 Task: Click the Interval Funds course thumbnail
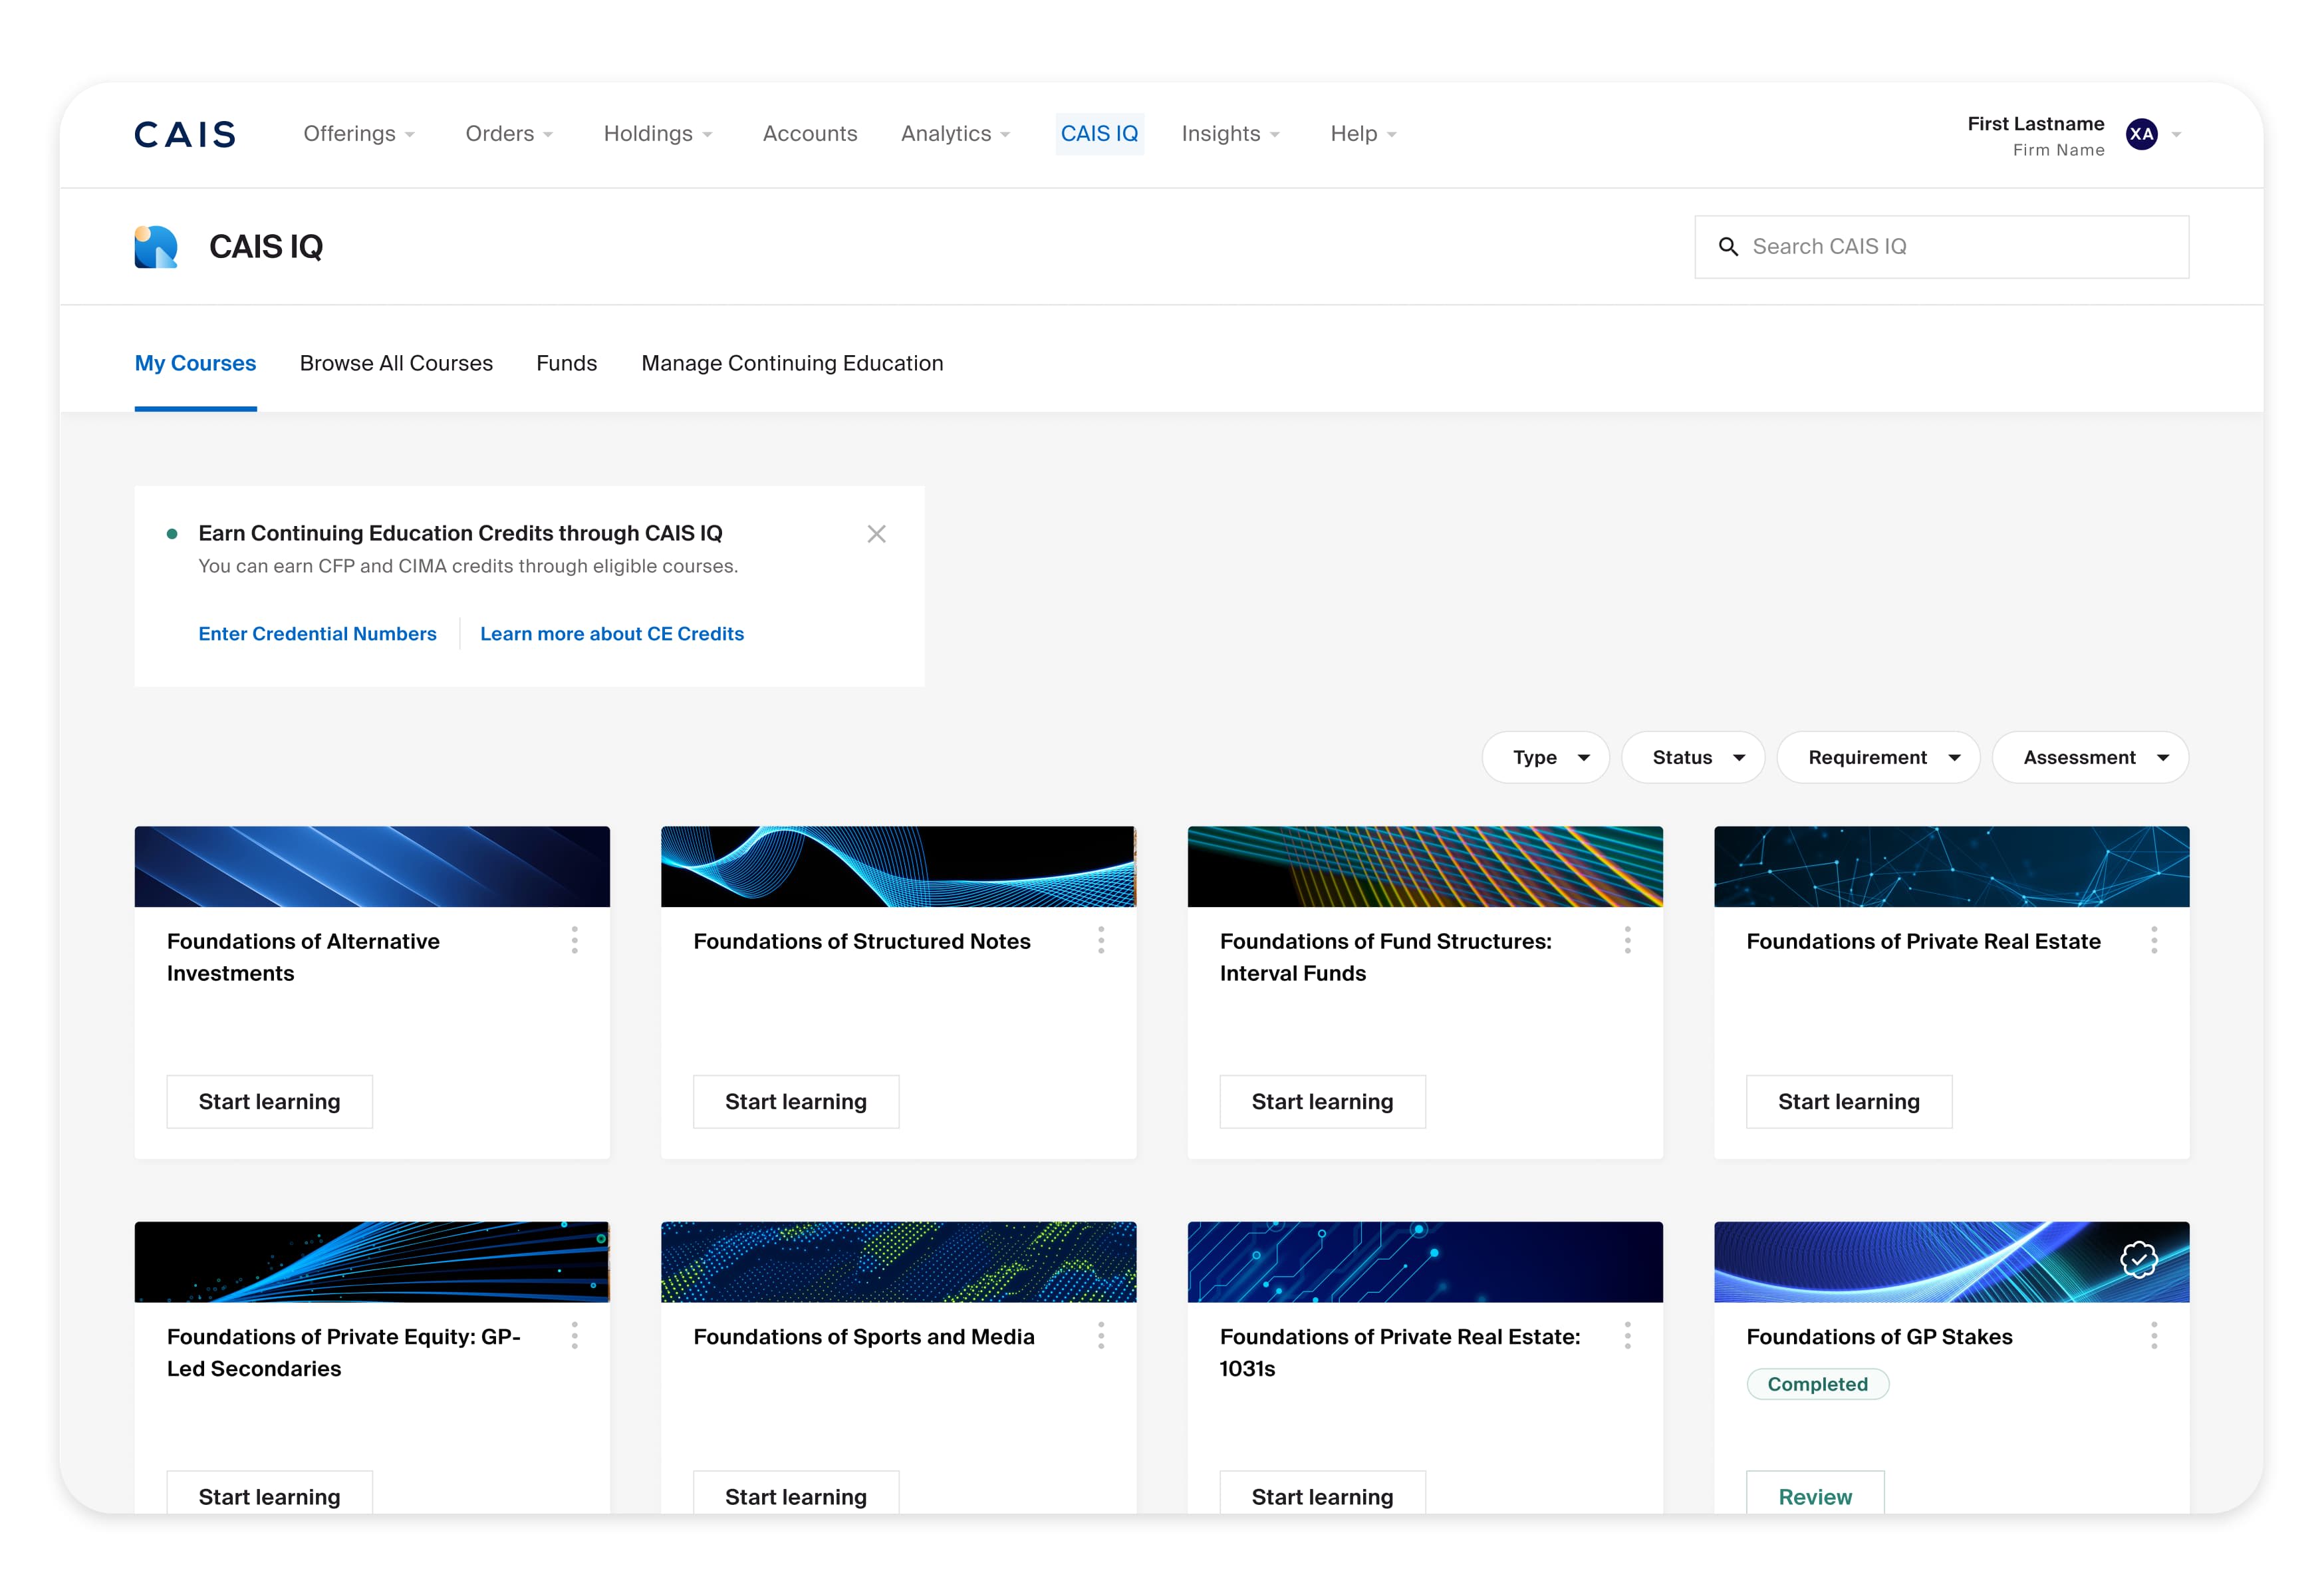pos(1425,866)
